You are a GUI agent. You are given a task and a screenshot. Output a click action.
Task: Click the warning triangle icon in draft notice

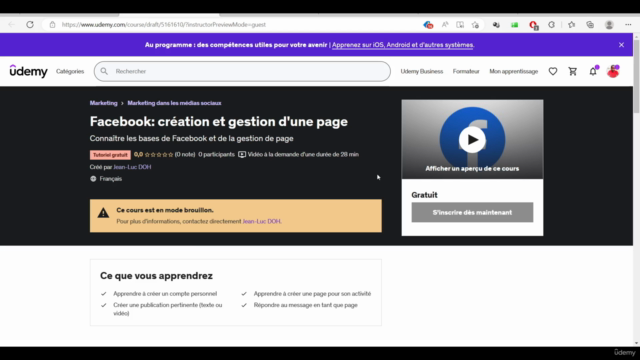coord(103,213)
